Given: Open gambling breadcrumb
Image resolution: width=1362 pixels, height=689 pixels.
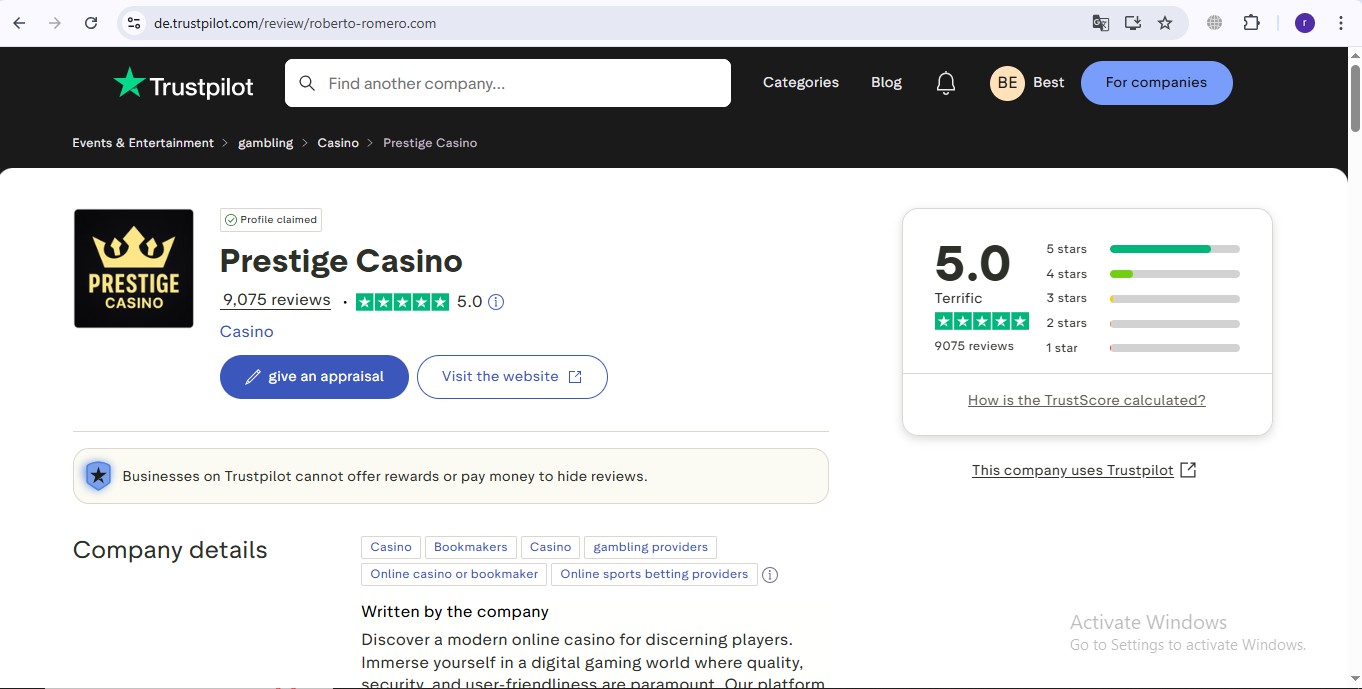Looking at the screenshot, I should pos(266,143).
